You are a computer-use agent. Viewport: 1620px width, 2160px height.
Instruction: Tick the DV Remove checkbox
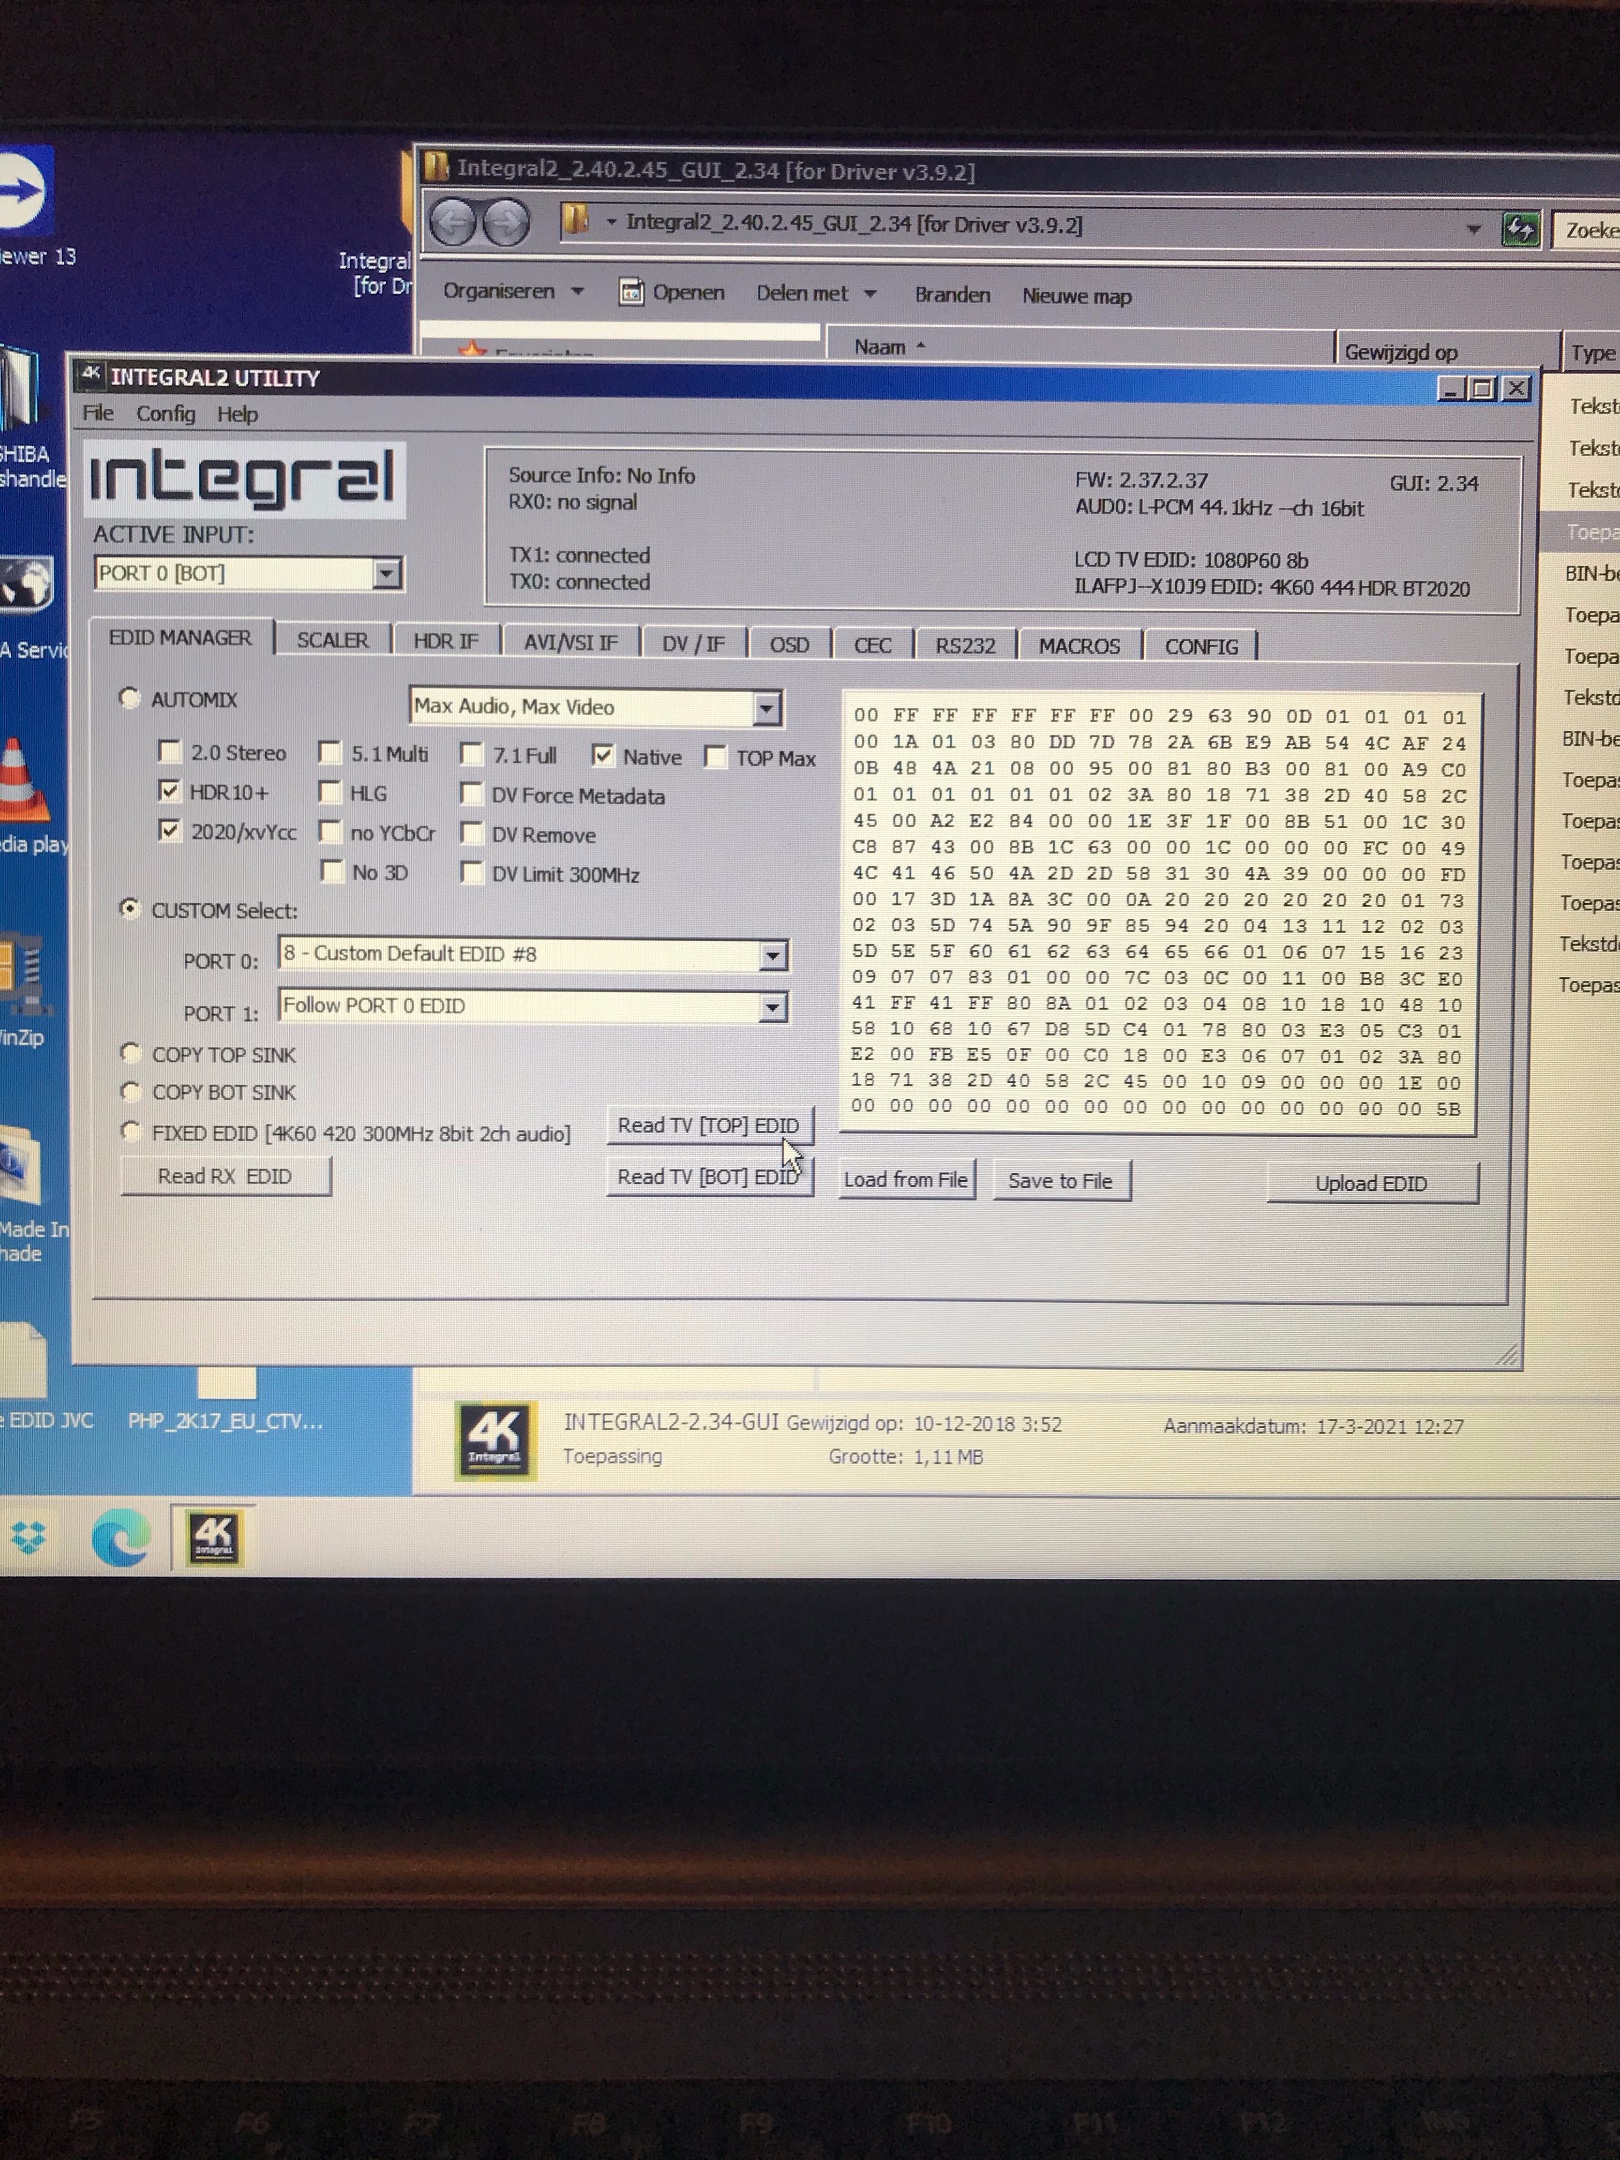click(x=471, y=833)
